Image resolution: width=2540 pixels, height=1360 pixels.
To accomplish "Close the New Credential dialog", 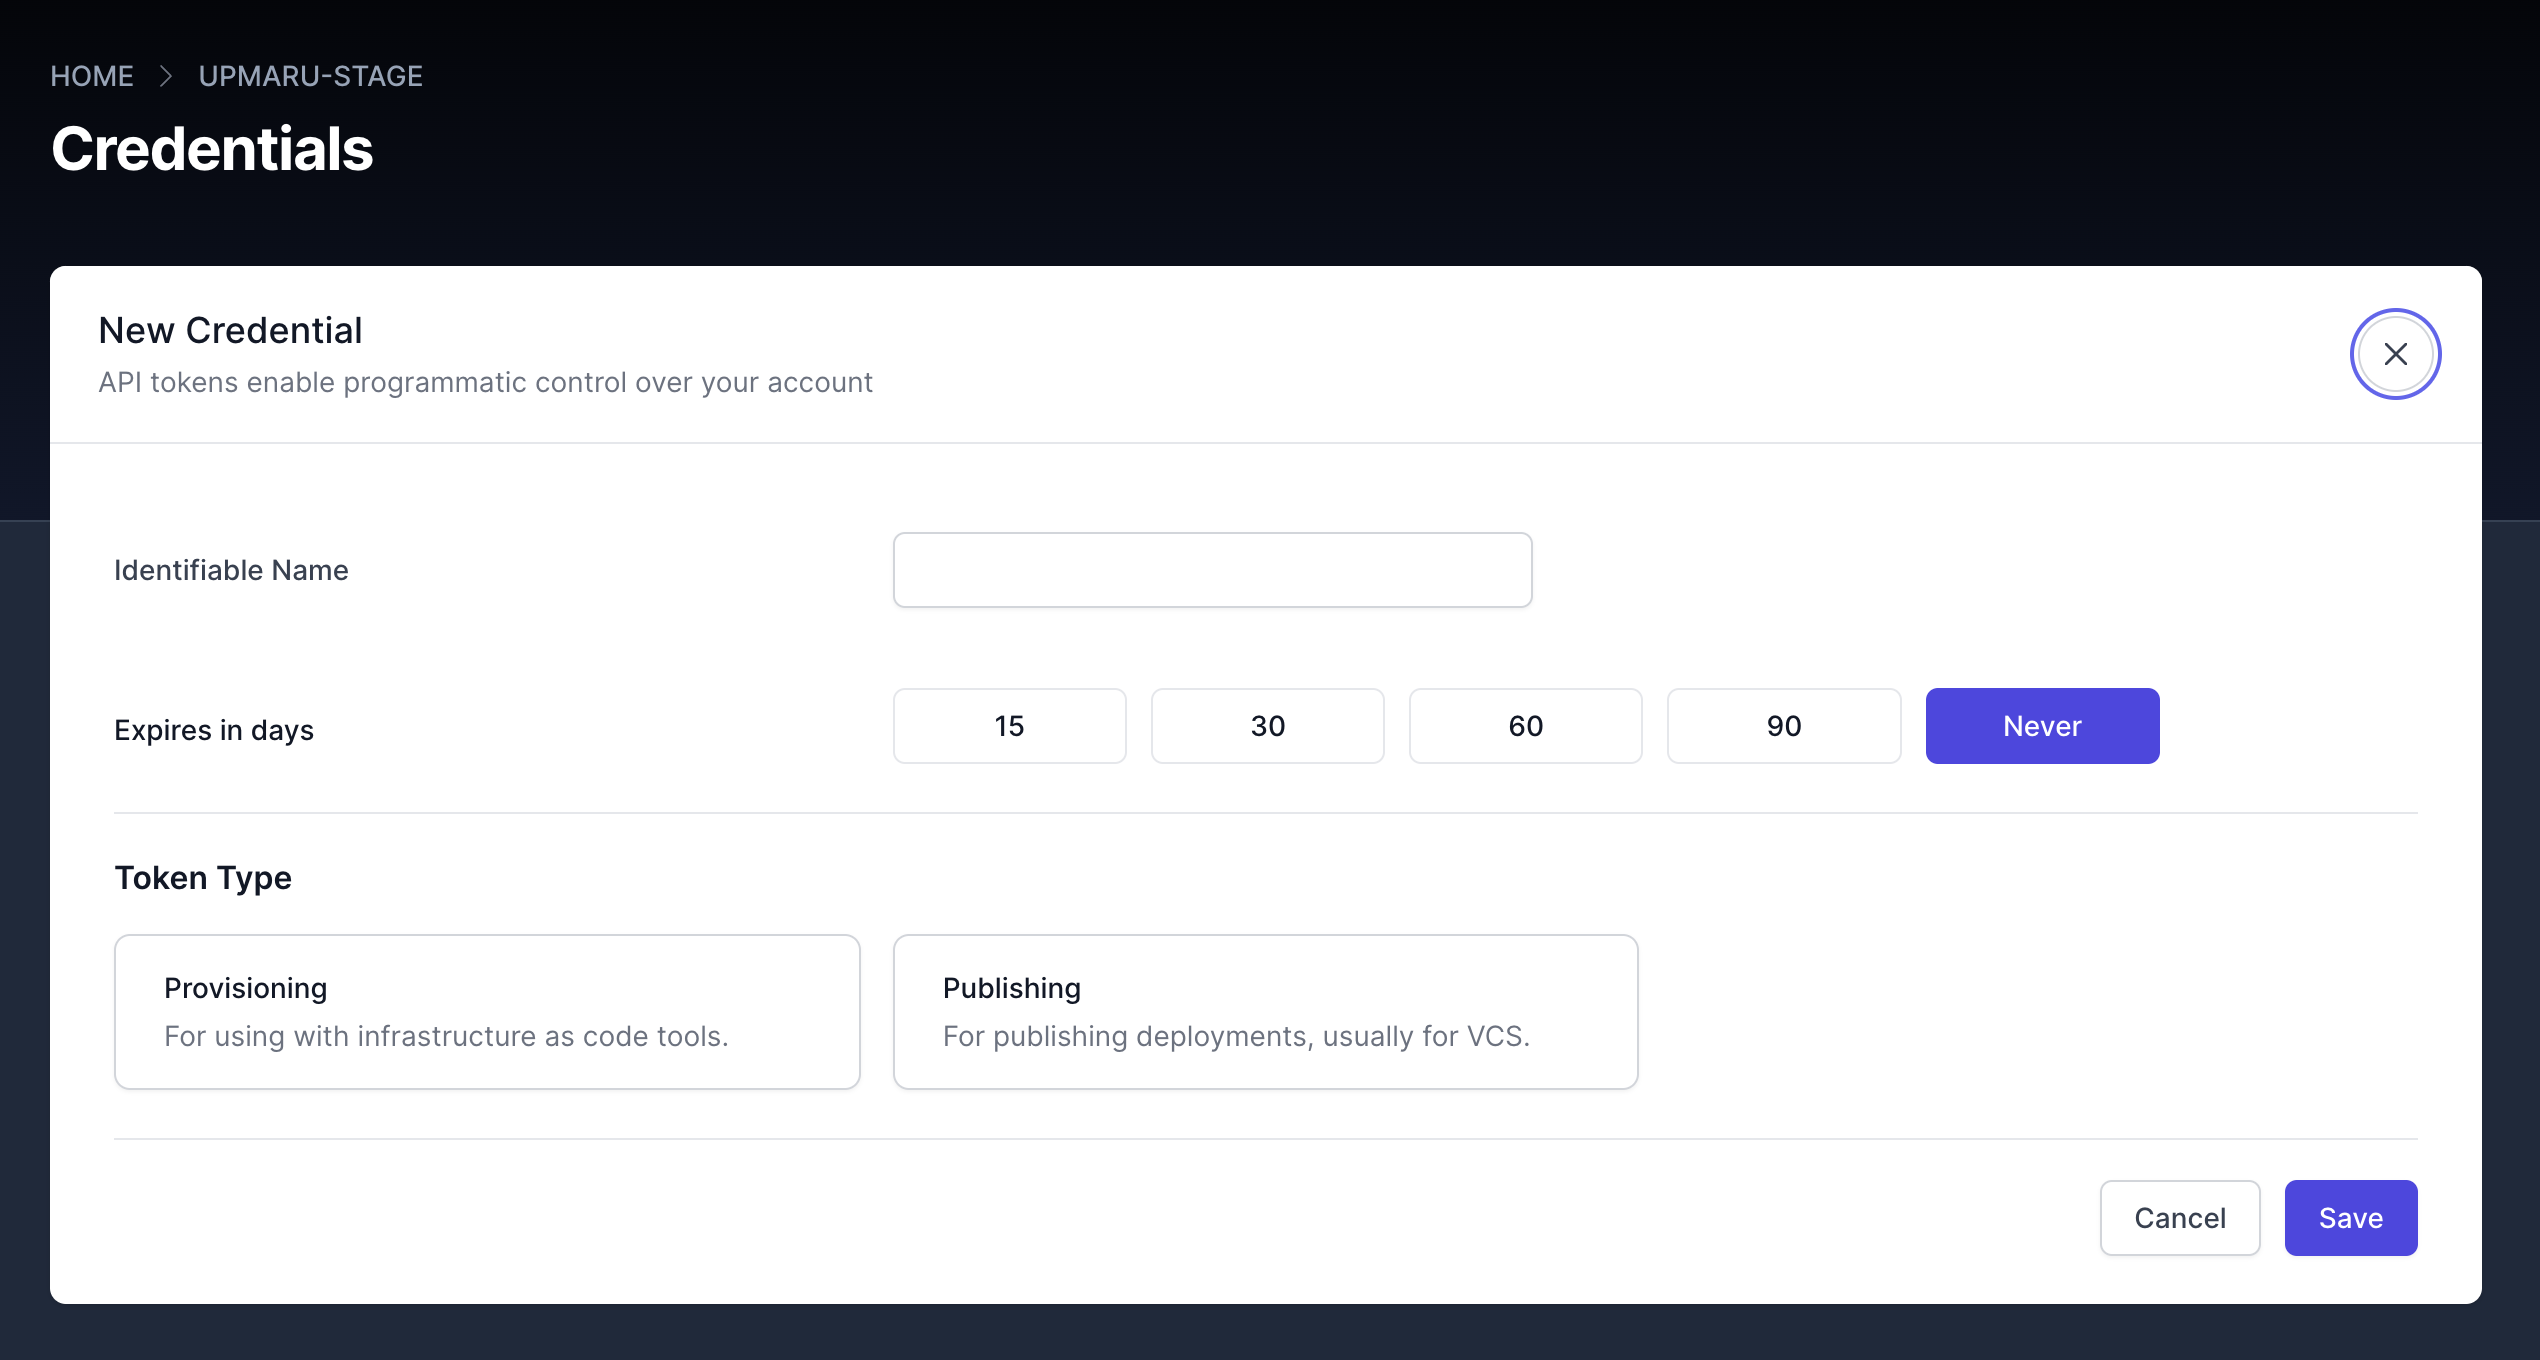I will (2395, 354).
